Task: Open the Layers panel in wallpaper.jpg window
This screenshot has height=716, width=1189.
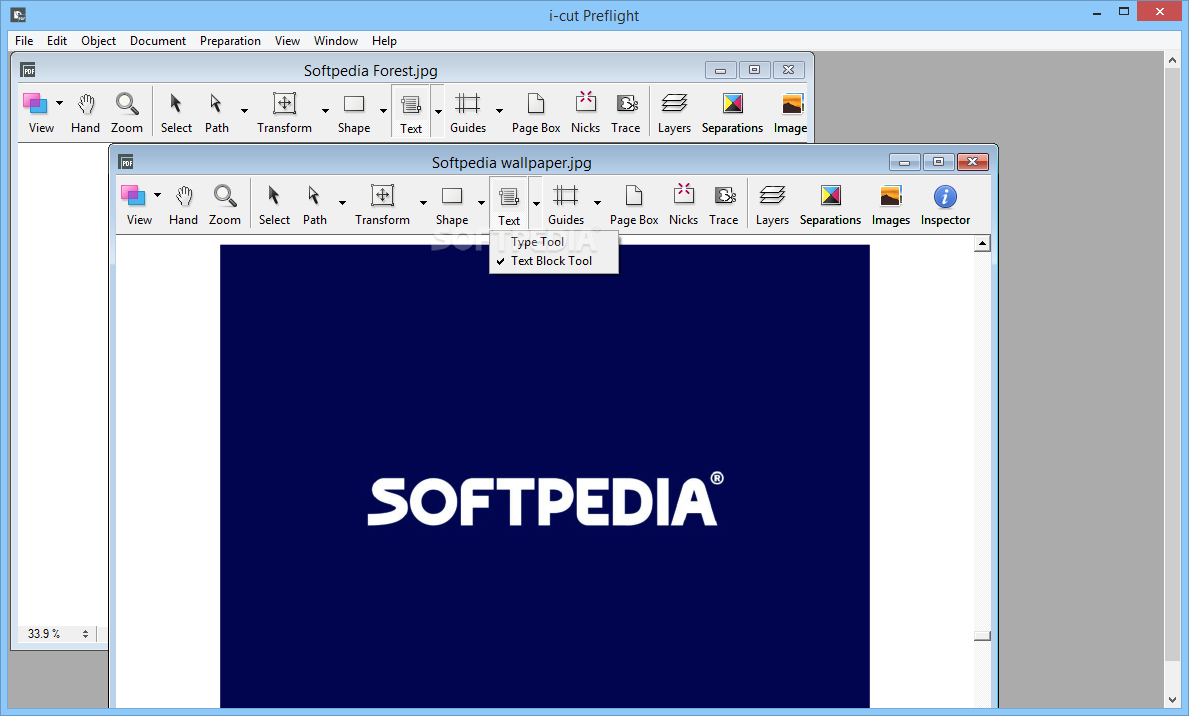Action: (x=772, y=206)
